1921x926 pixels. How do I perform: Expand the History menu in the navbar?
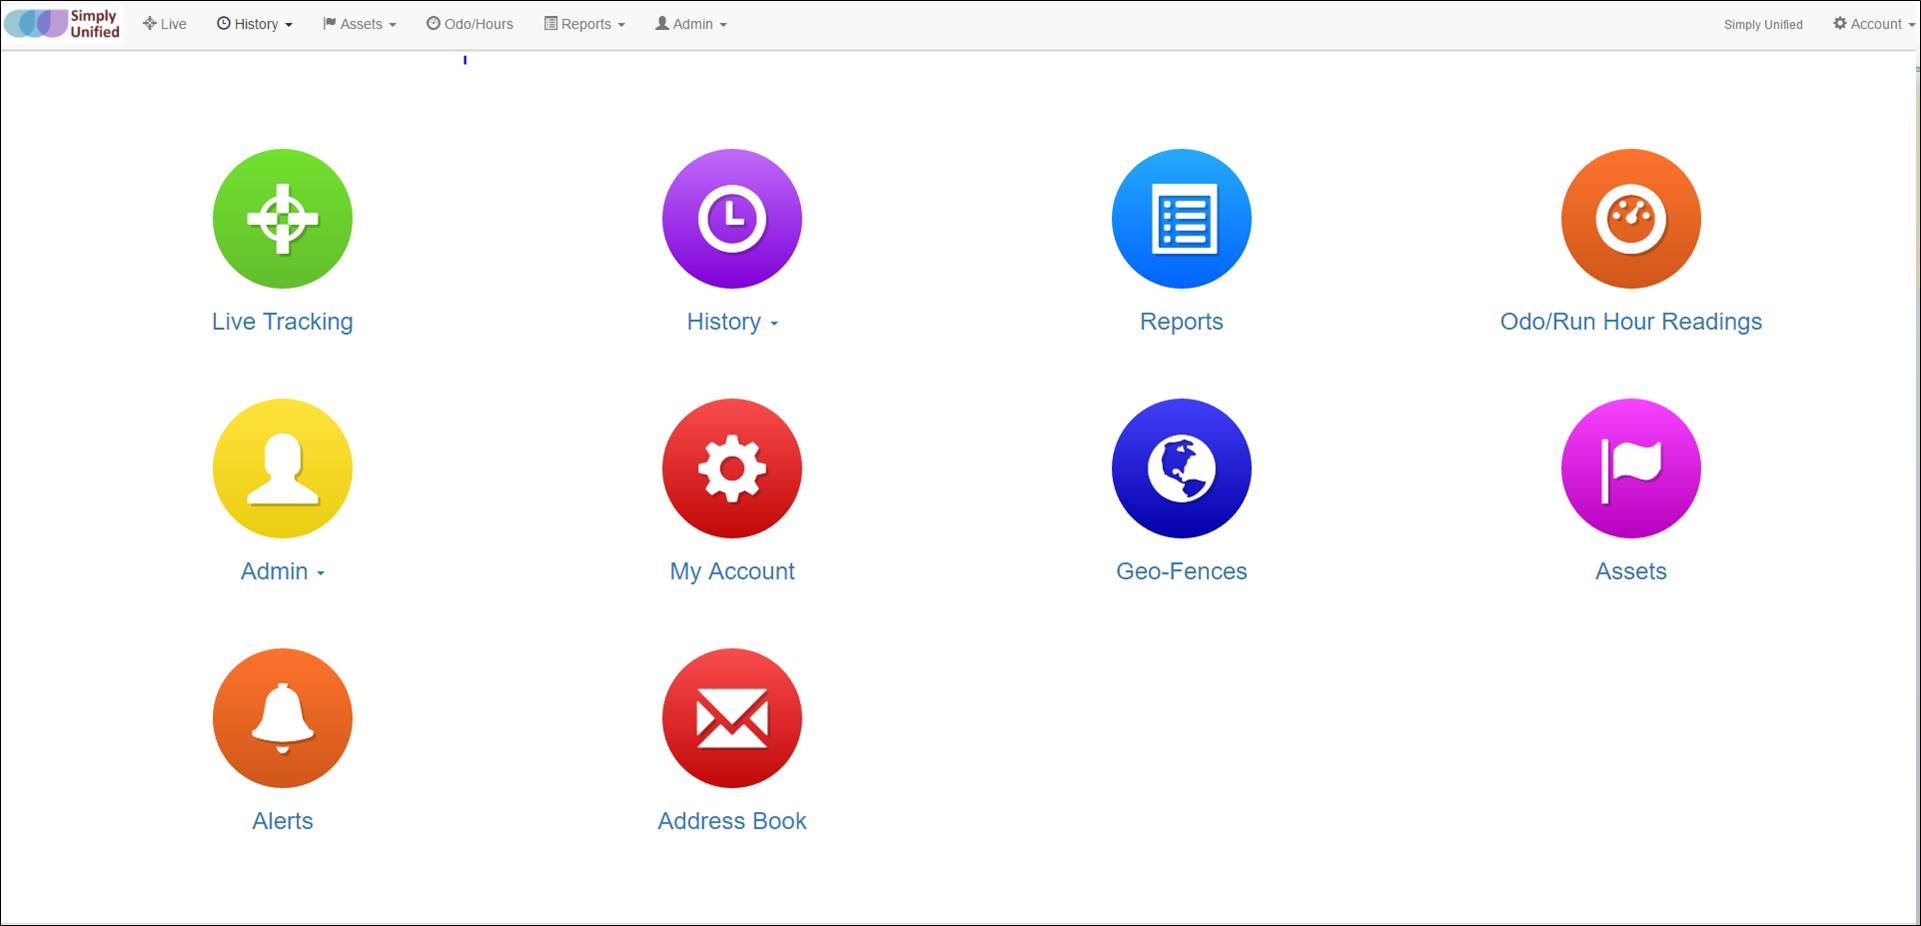[x=255, y=24]
